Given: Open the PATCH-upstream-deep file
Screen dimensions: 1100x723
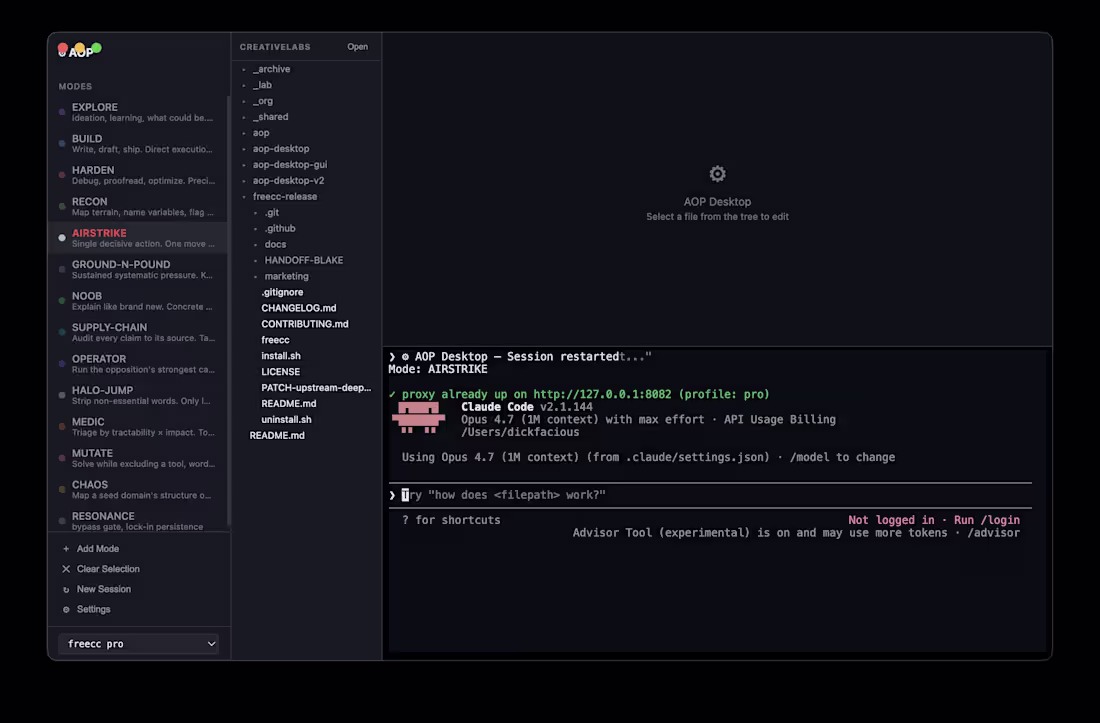Looking at the screenshot, I should point(307,388).
